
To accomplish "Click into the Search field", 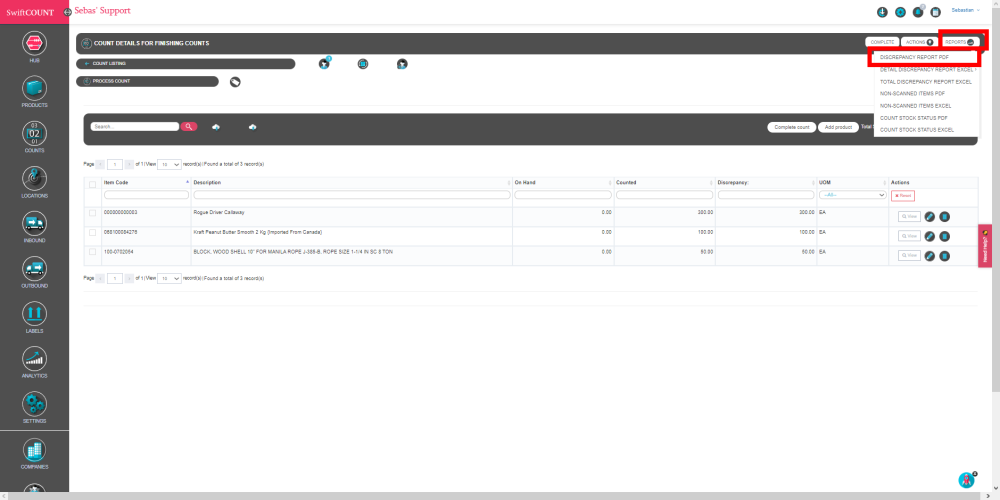I will 135,127.
